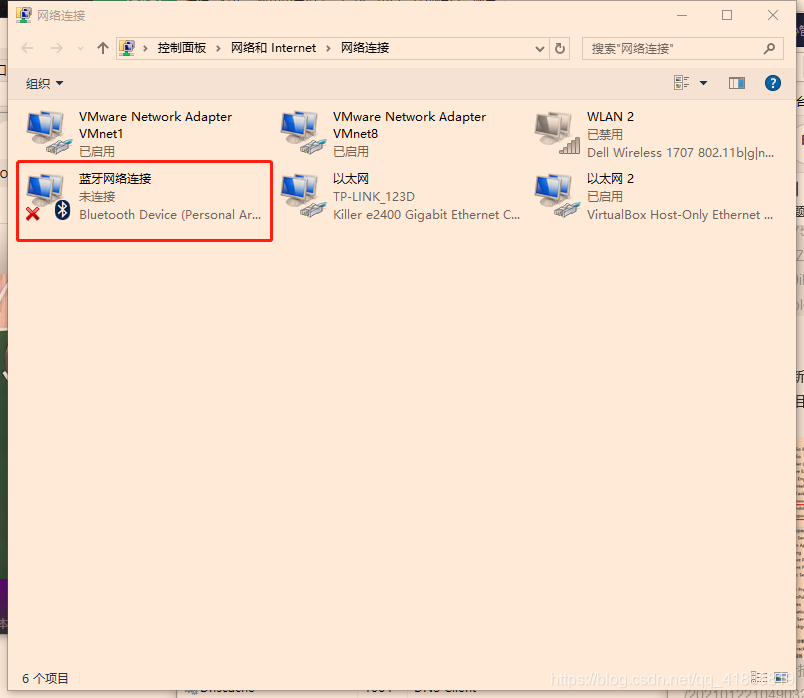Select the disabled WLAN 2 adapter icon
Viewport: 804px width, 698px height.
click(x=557, y=132)
